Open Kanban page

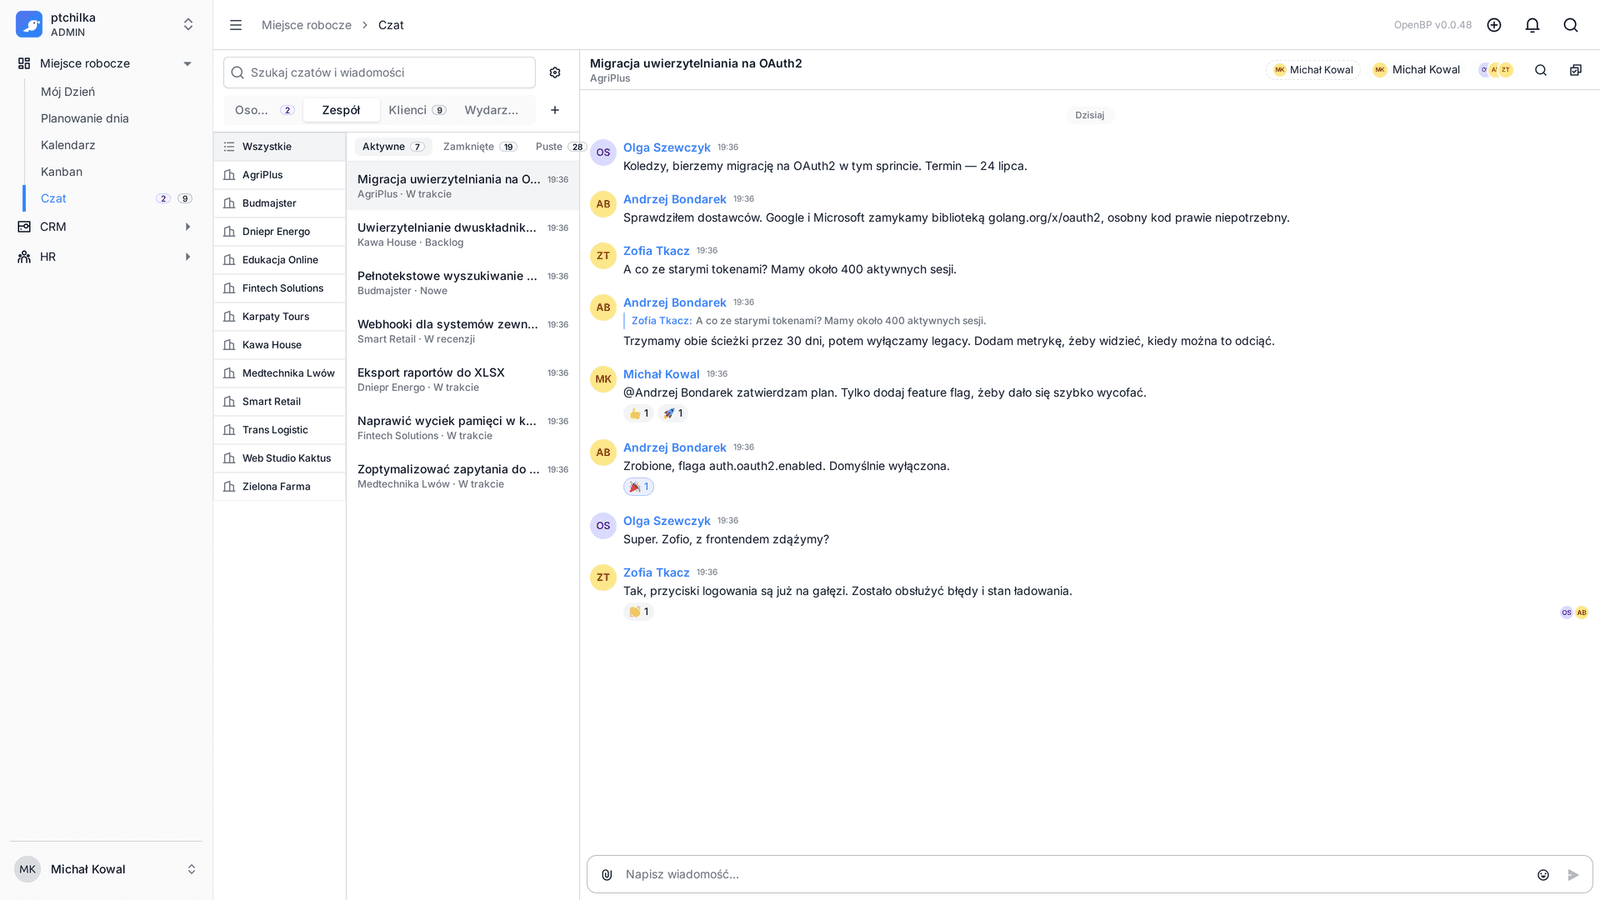pos(62,172)
